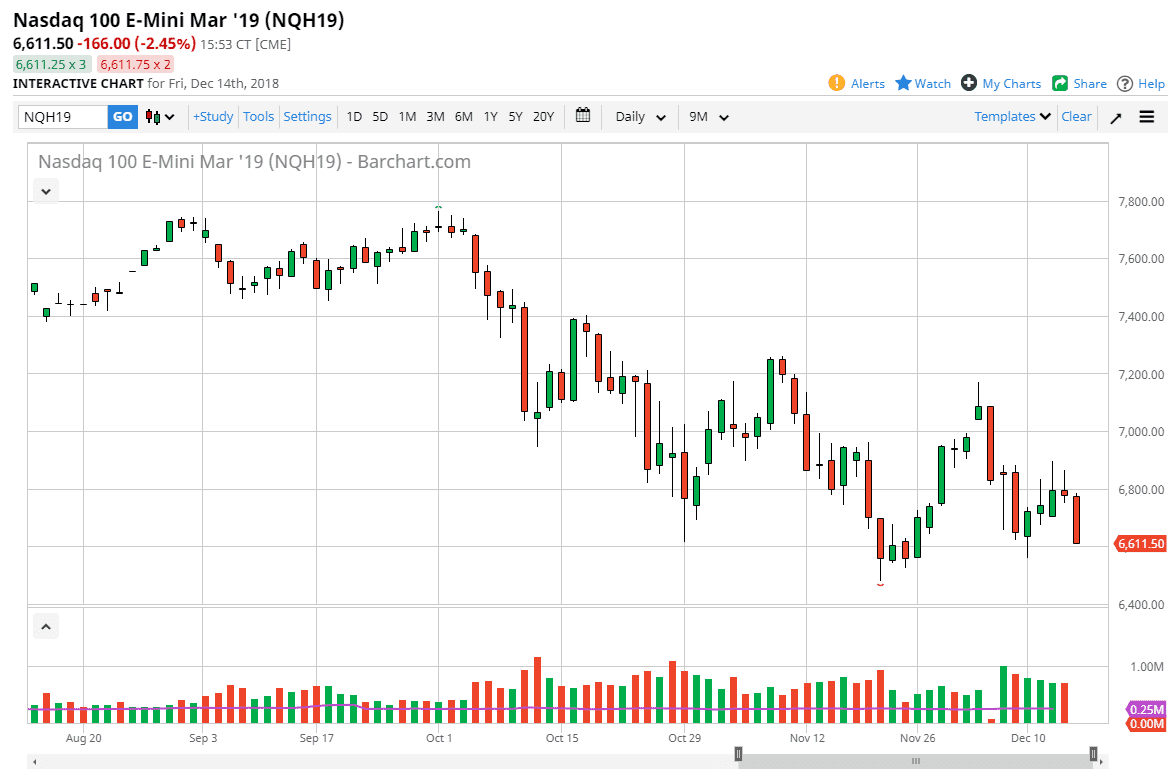Open the 9M range dropdown

(x=708, y=117)
